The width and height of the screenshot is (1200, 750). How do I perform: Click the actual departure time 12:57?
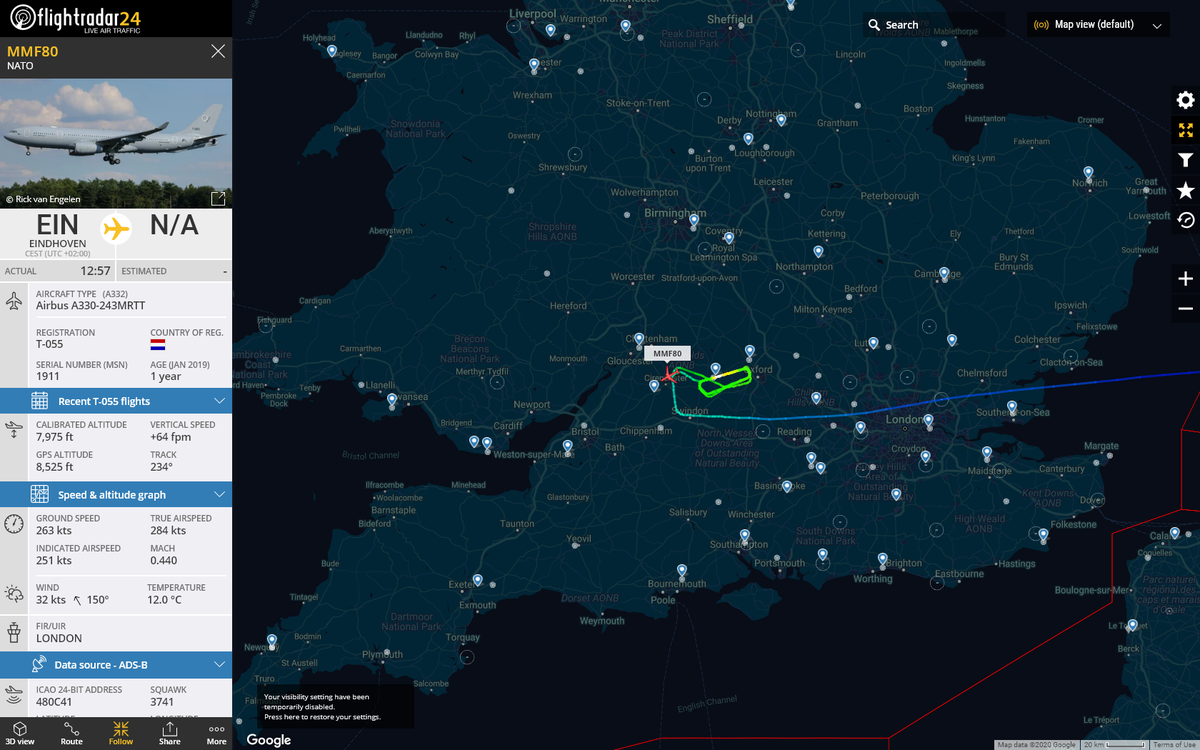pyautogui.click(x=96, y=271)
